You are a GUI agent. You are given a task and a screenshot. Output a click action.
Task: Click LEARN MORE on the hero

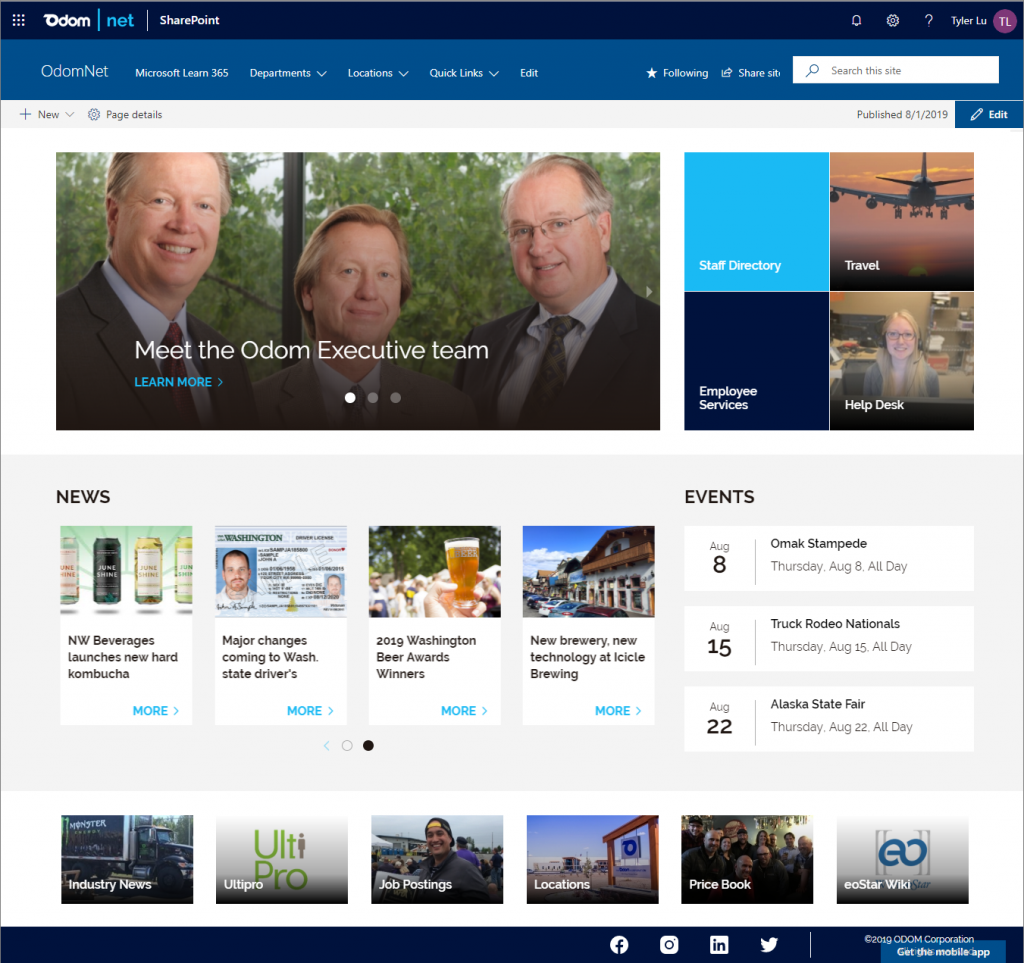click(x=178, y=382)
